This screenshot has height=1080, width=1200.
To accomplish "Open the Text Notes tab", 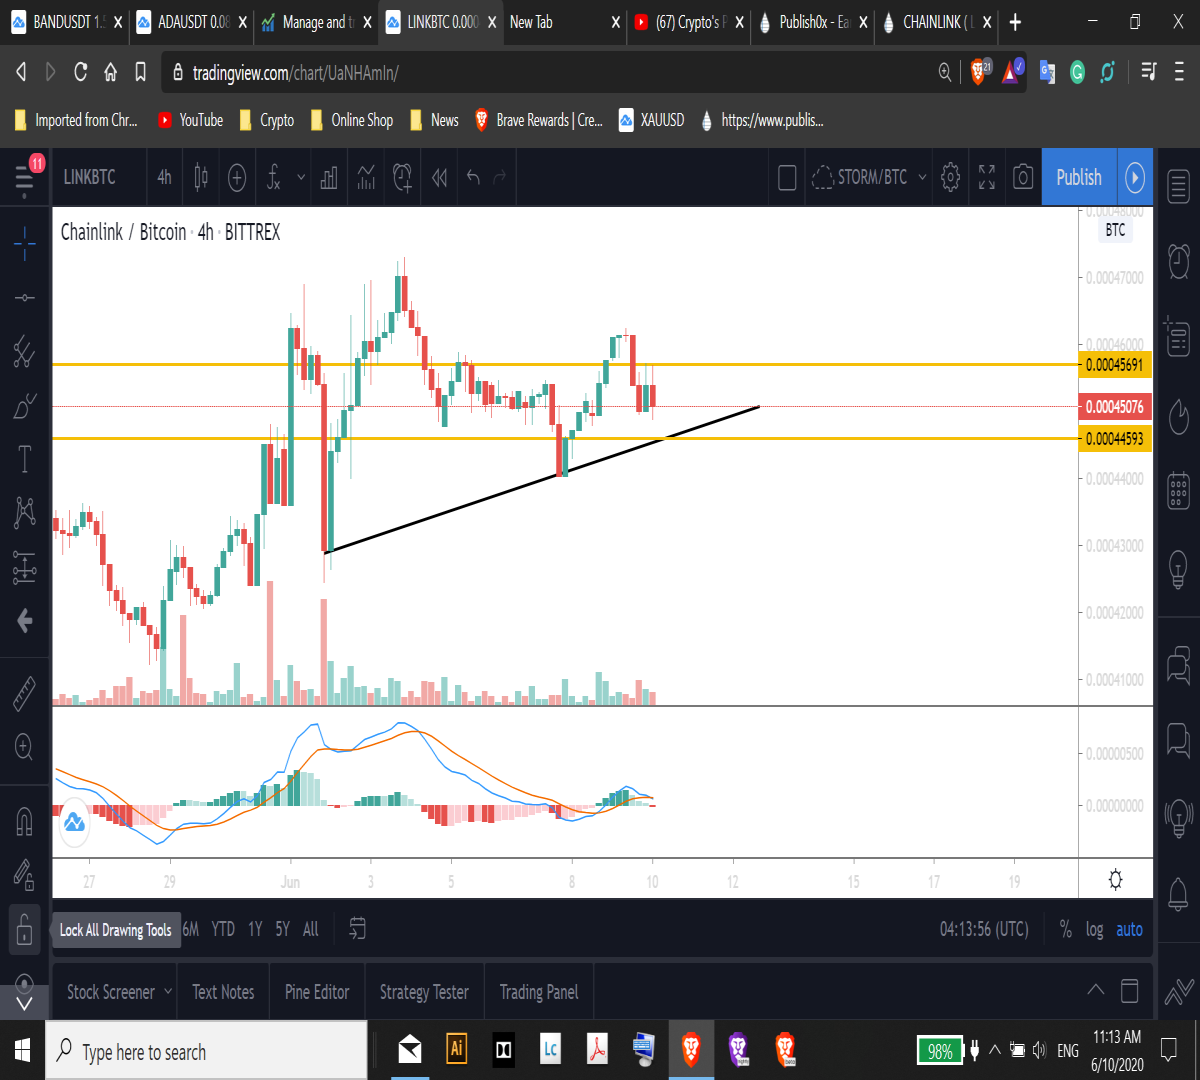I will 223,992.
